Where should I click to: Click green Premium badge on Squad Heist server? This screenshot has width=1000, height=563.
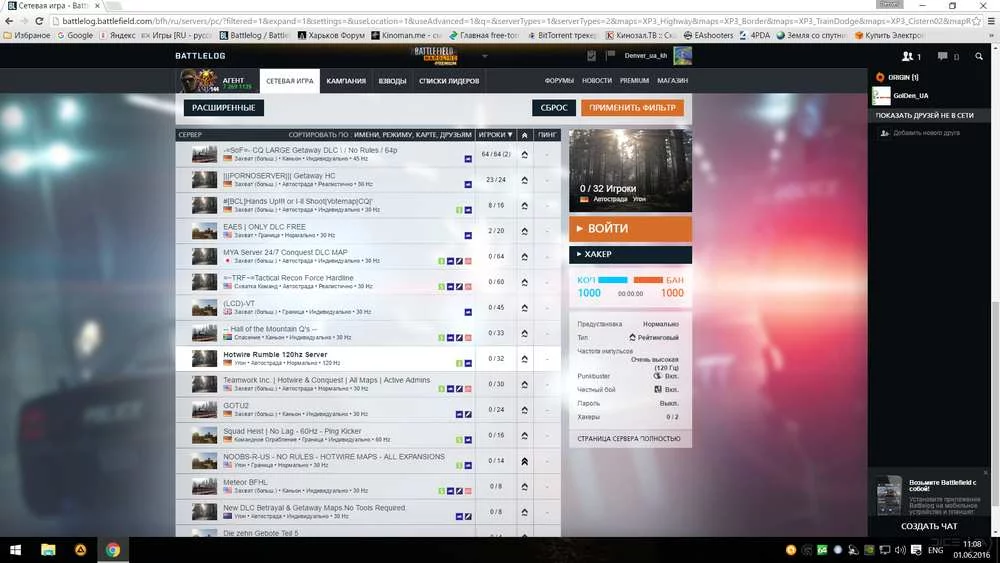(459, 440)
